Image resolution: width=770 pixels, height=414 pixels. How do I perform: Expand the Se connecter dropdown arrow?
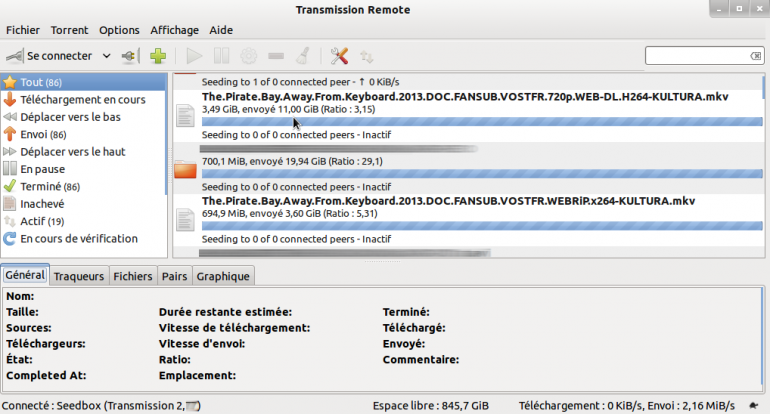[x=106, y=56]
